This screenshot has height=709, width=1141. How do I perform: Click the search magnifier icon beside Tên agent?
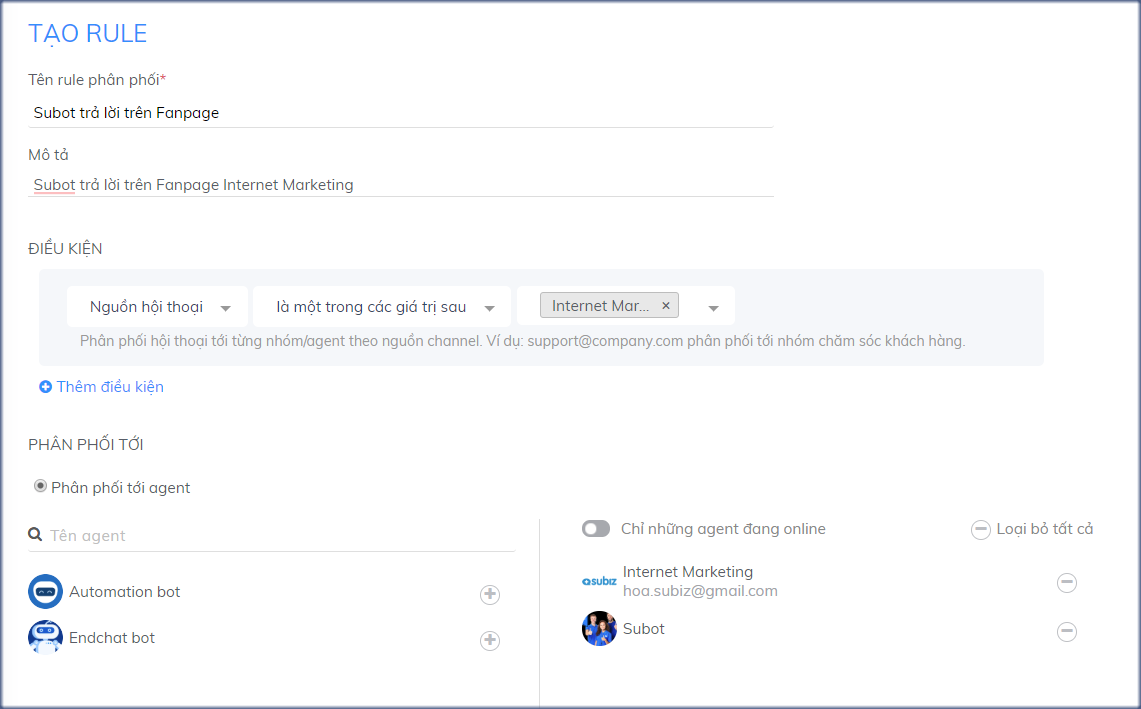[x=35, y=535]
